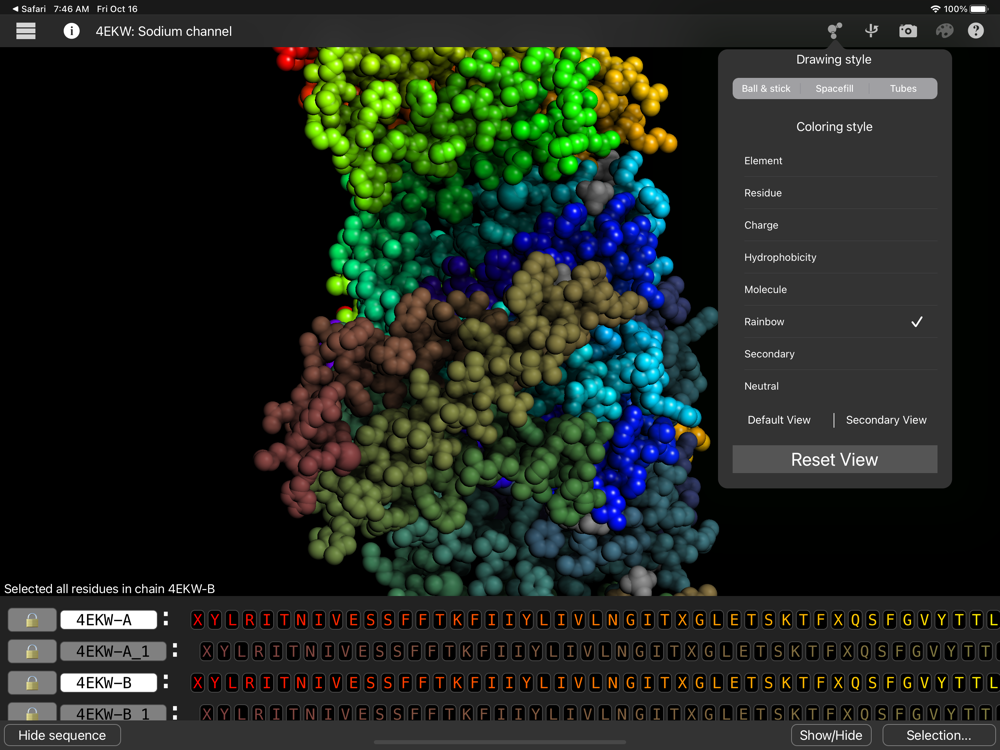
Task: Collapse the sequence panel with Hide sequence
Action: (62, 735)
